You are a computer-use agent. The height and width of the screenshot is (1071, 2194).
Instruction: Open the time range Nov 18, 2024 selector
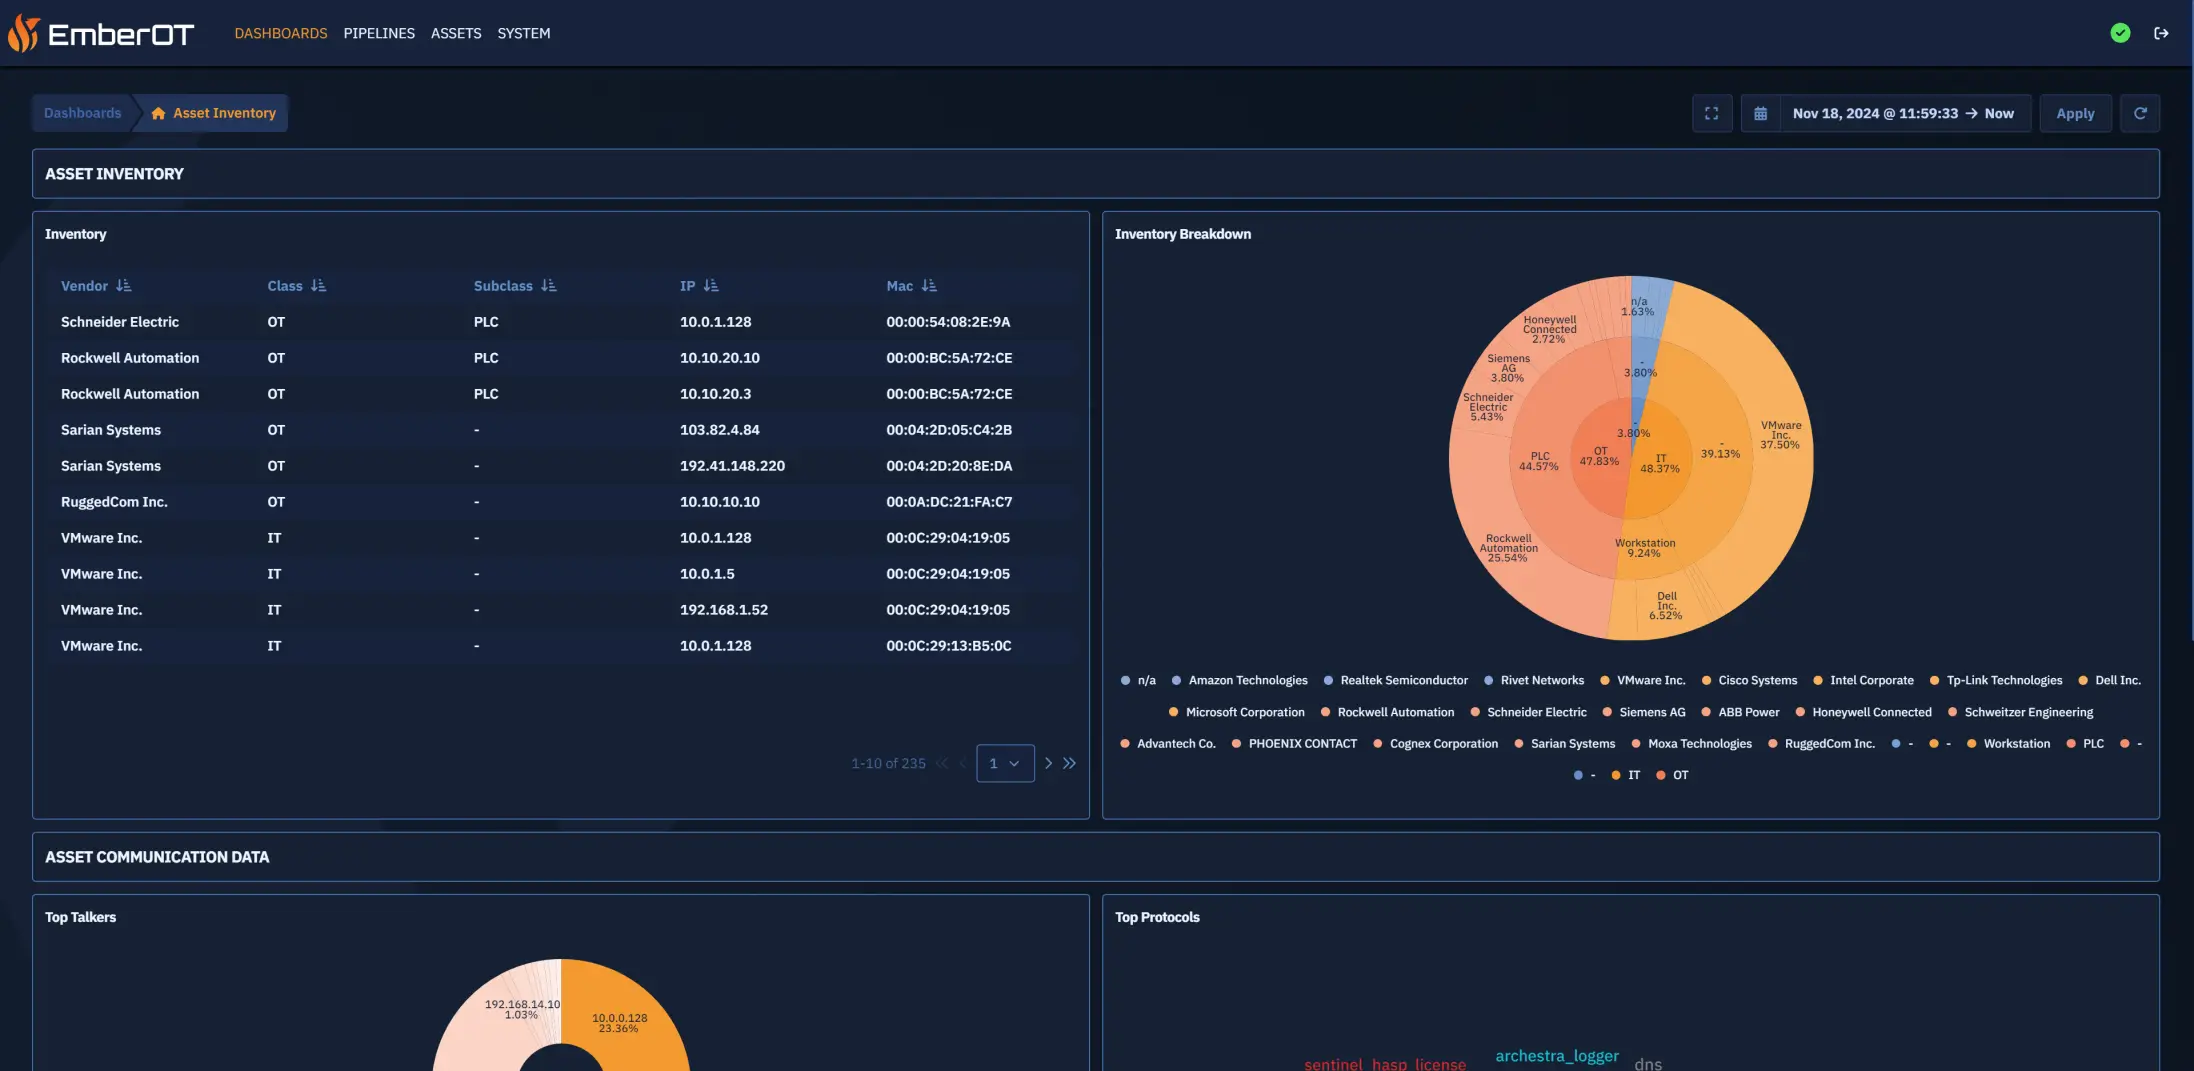(1903, 113)
